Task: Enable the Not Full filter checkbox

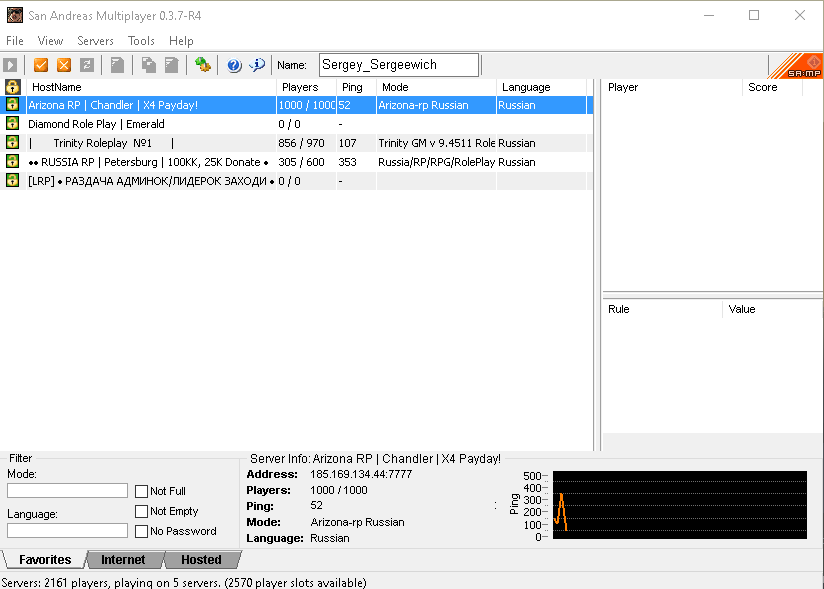Action: (141, 491)
